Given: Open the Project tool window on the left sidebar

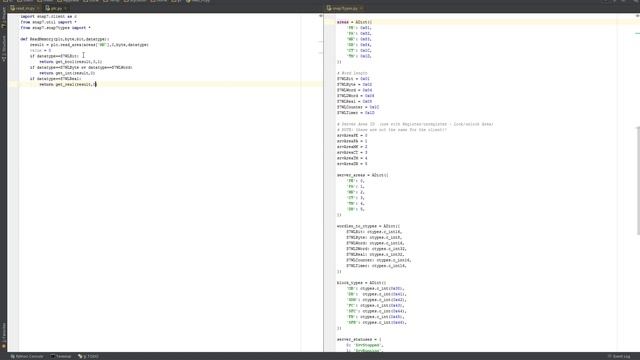Looking at the screenshot, I should 4,18.
